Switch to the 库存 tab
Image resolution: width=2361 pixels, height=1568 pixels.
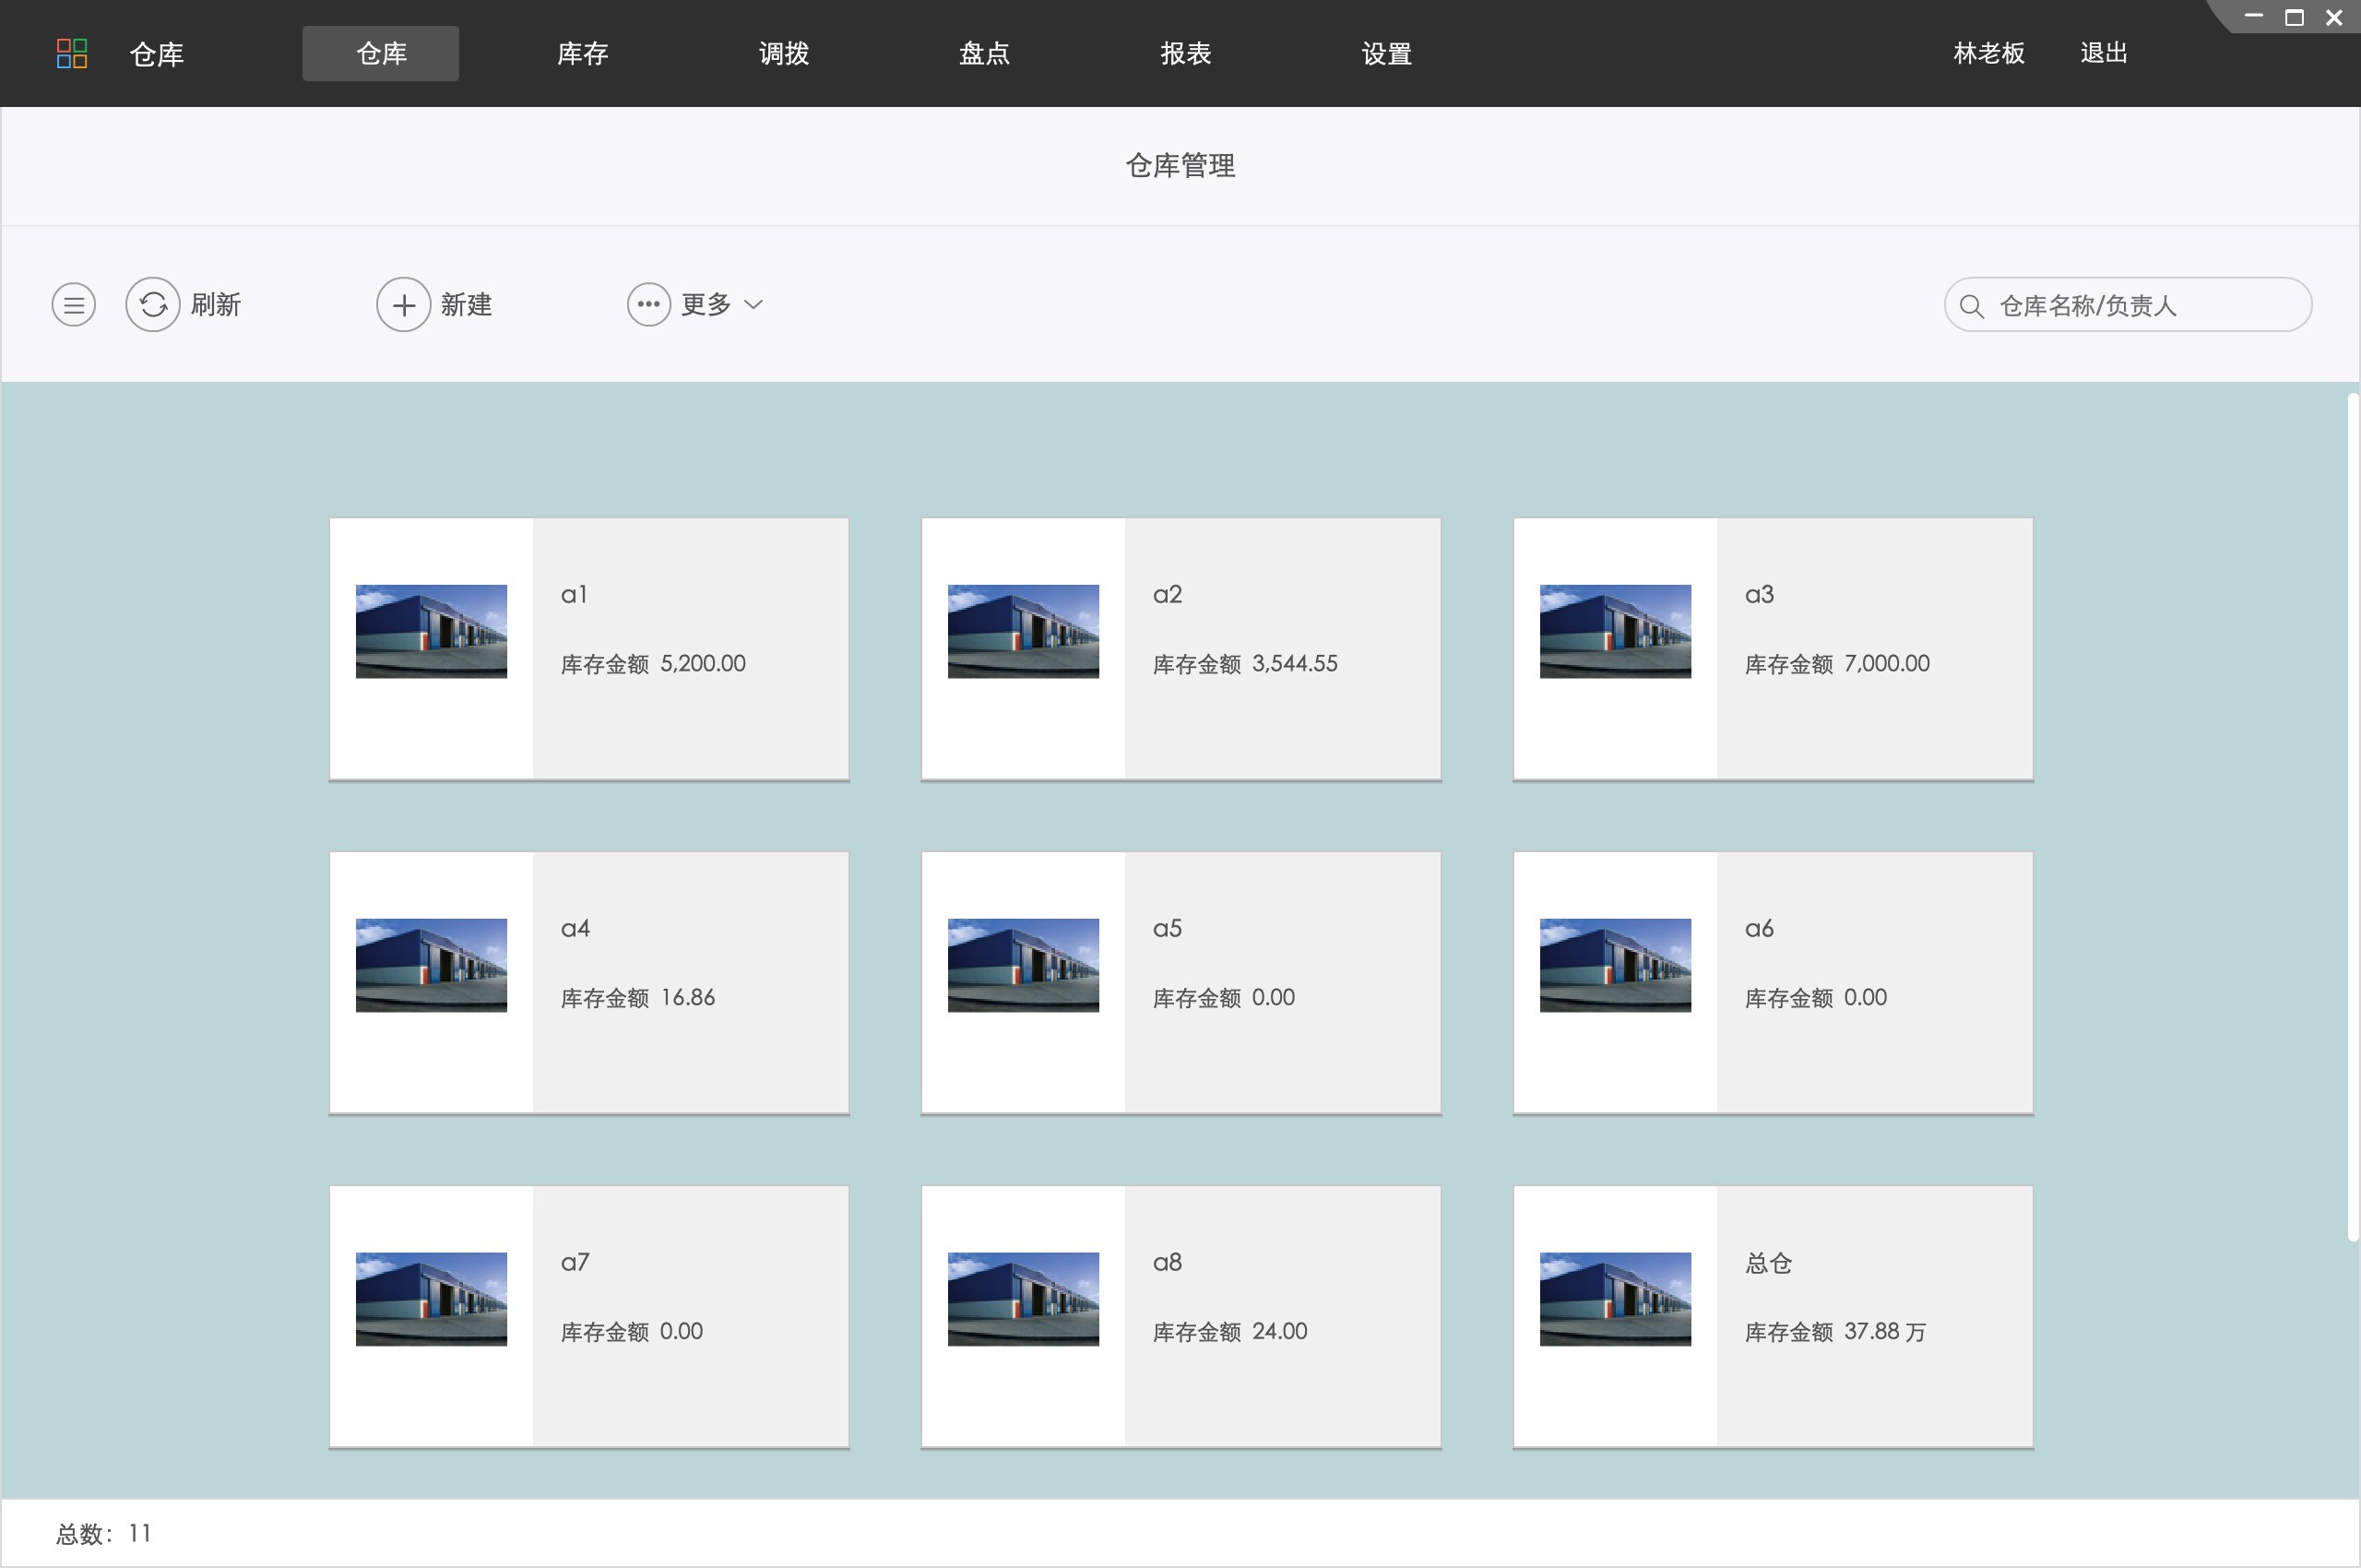click(582, 53)
